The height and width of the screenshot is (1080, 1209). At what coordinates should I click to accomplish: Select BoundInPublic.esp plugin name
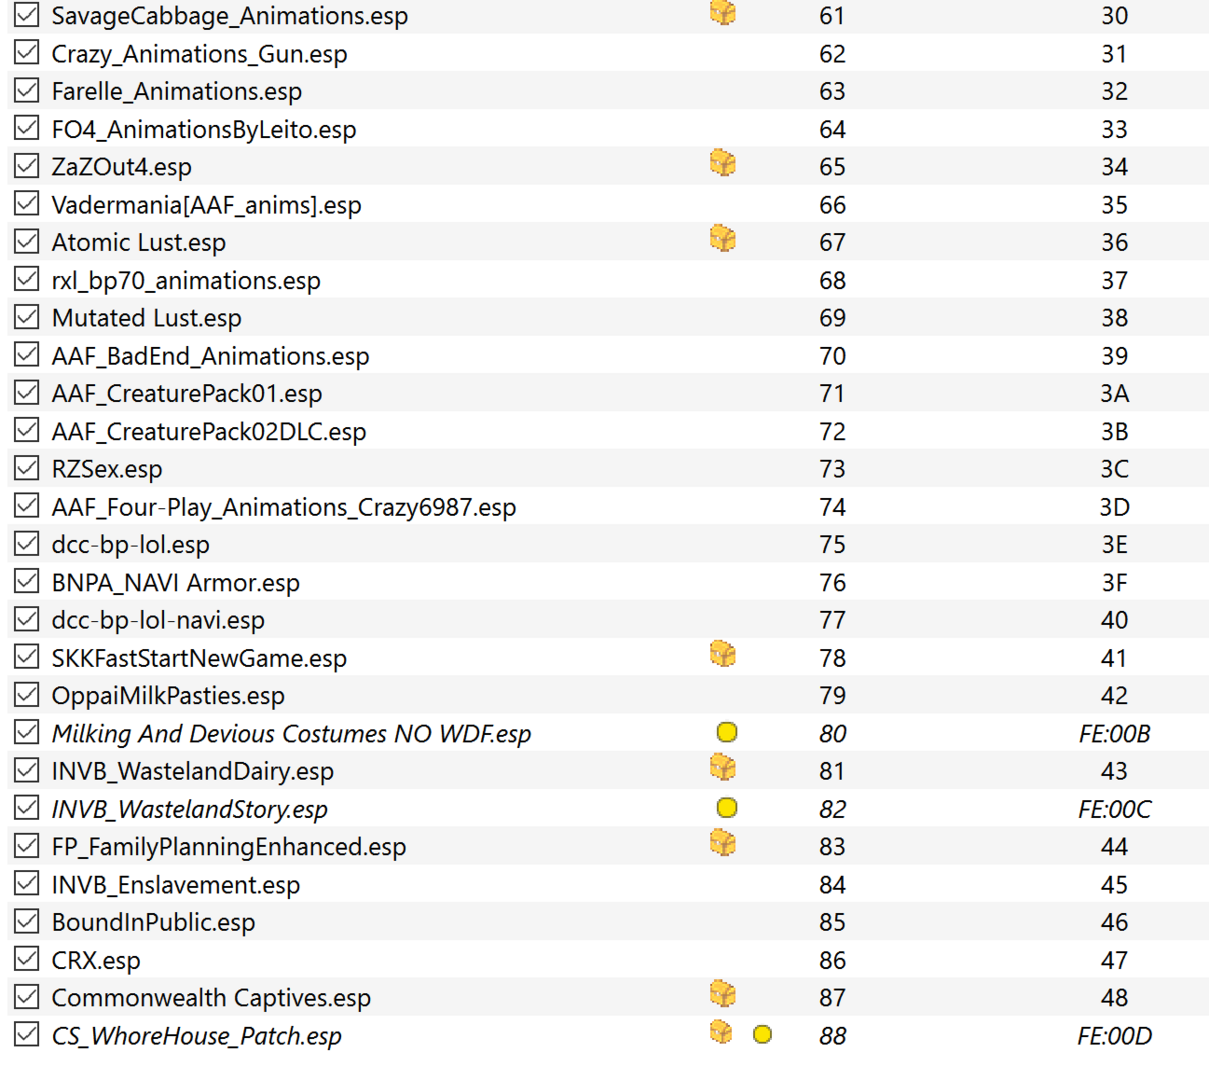coord(153,922)
